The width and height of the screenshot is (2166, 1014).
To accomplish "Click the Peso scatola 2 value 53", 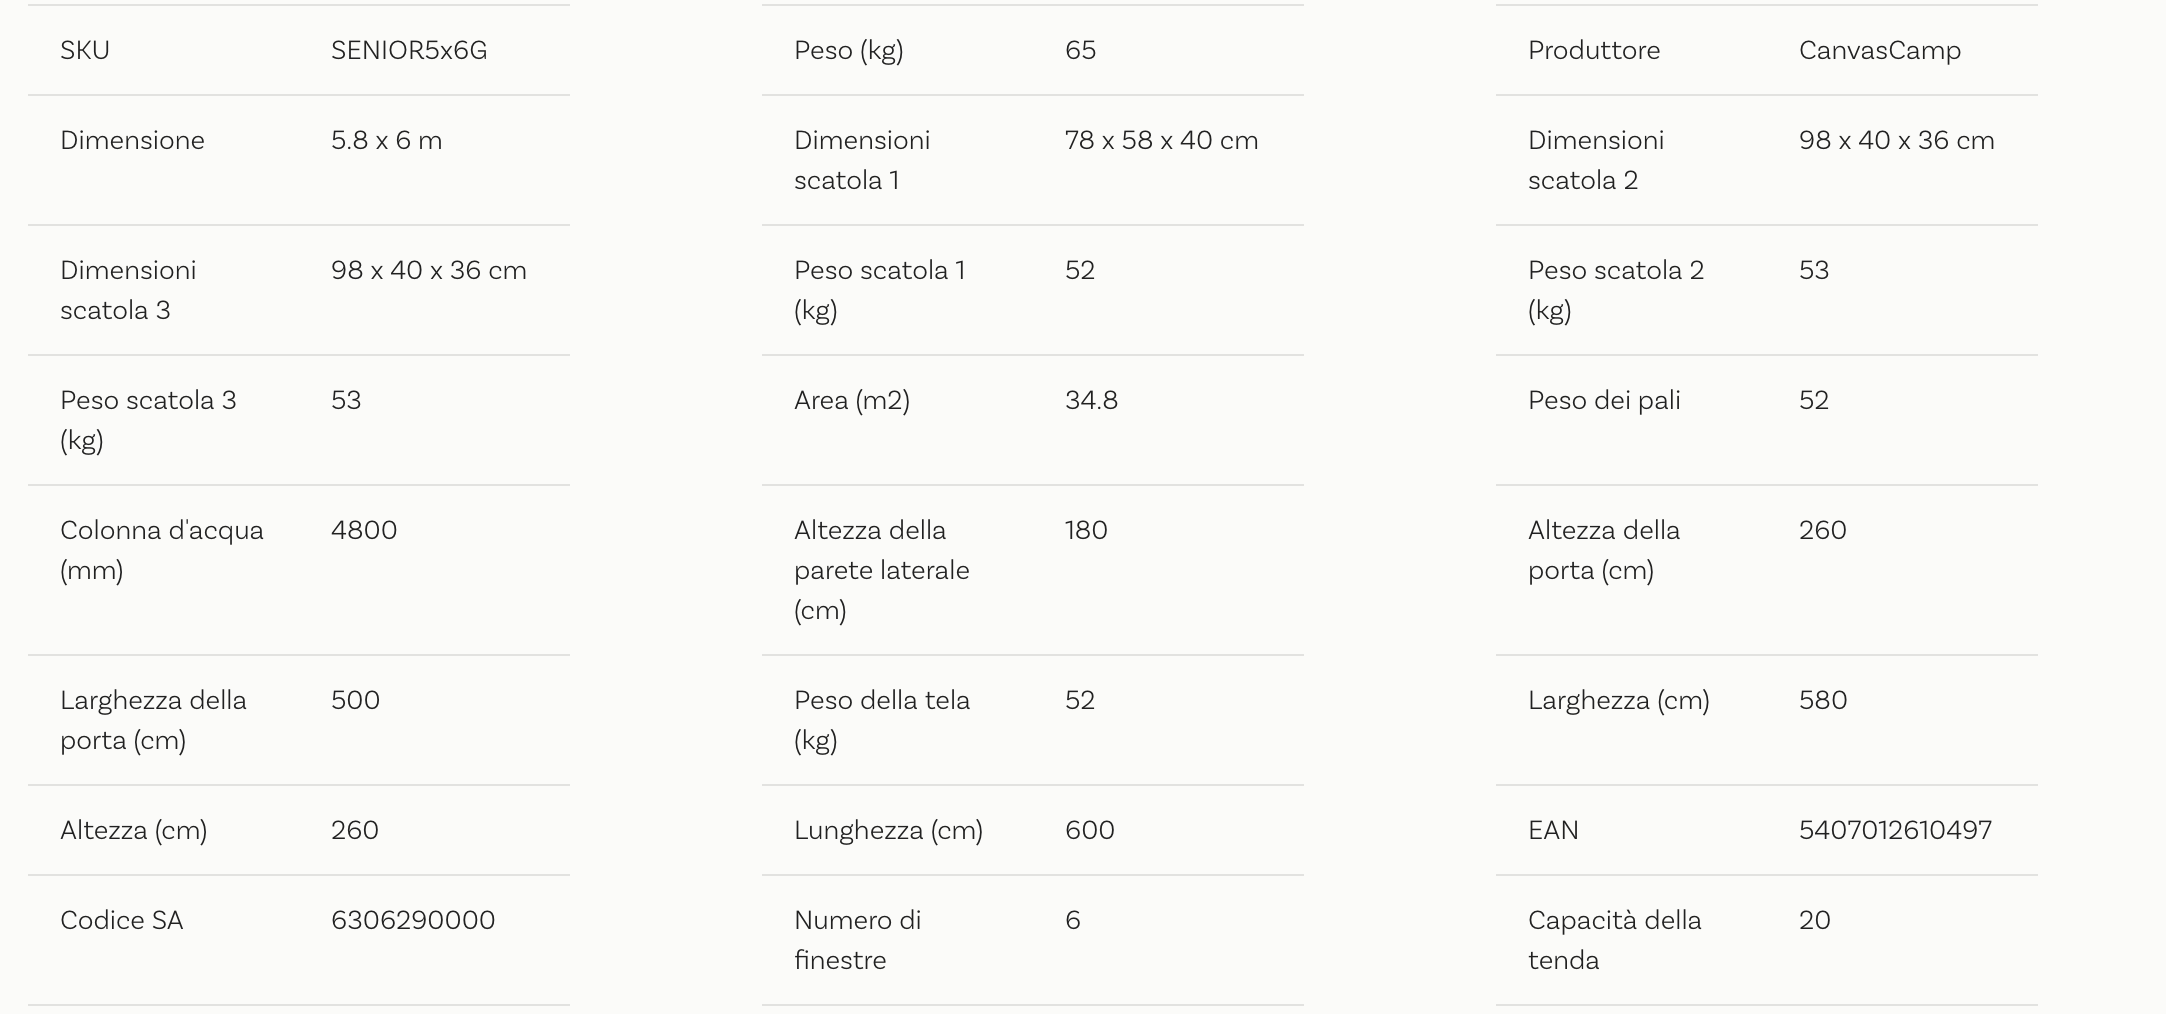I will [1814, 270].
